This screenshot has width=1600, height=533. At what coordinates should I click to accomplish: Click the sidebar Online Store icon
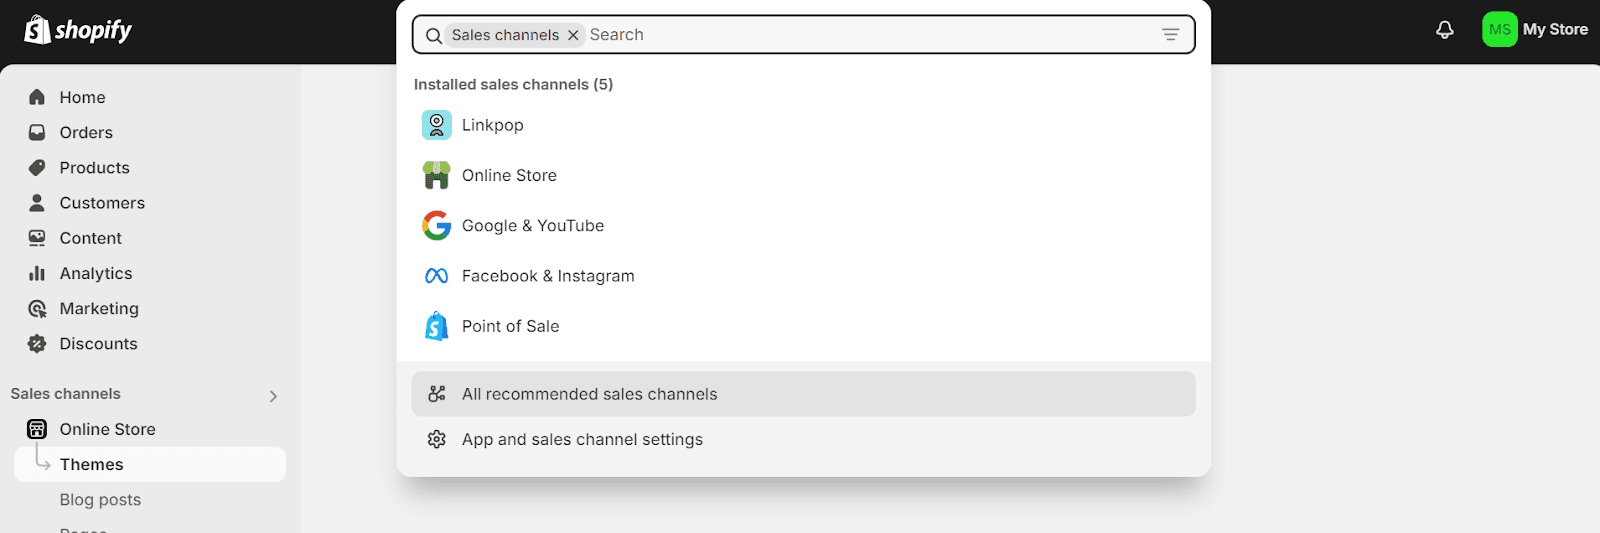(x=37, y=429)
